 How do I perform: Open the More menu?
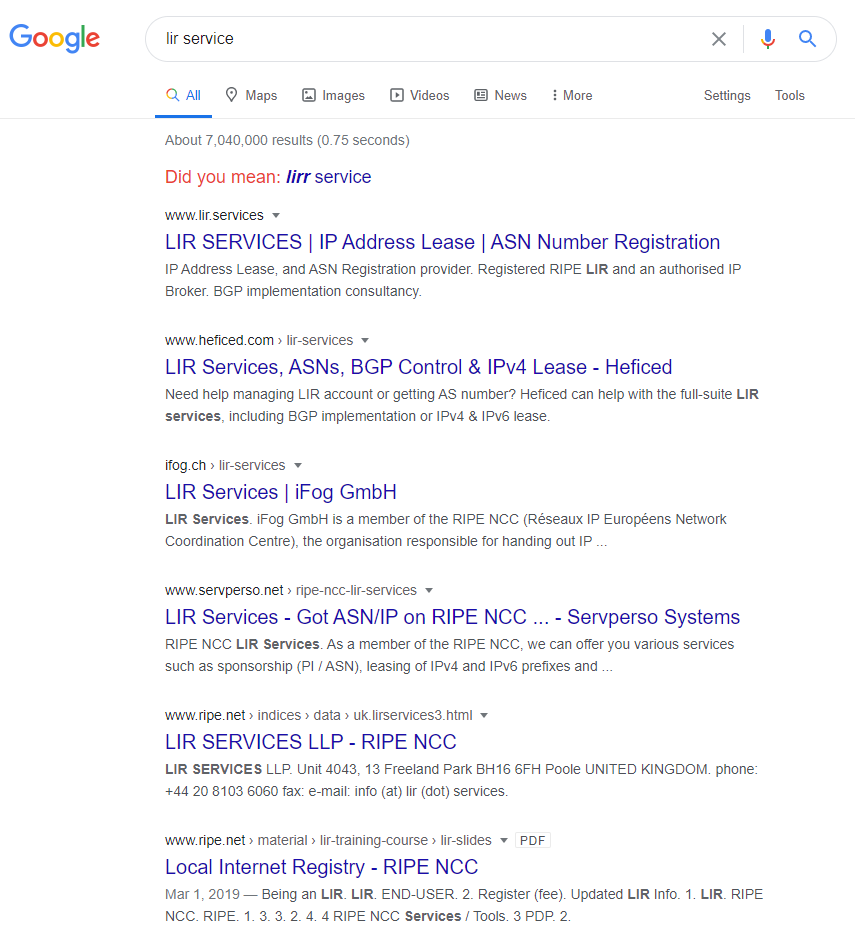coord(572,95)
